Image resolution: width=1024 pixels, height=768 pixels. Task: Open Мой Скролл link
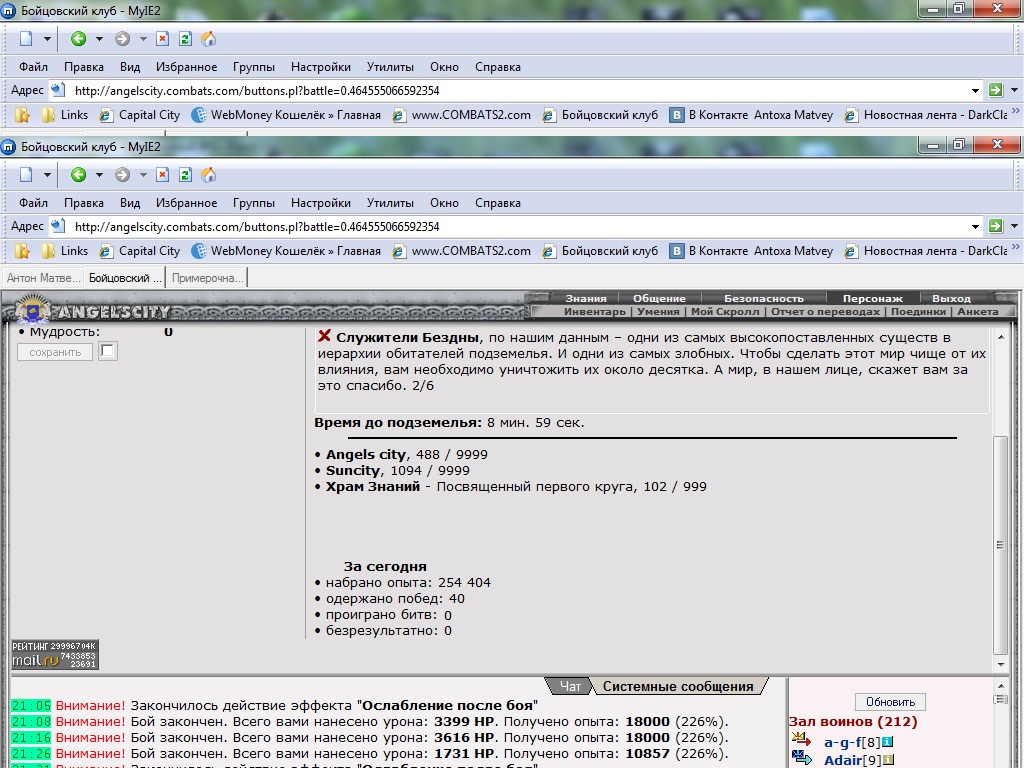pyautogui.click(x=725, y=312)
